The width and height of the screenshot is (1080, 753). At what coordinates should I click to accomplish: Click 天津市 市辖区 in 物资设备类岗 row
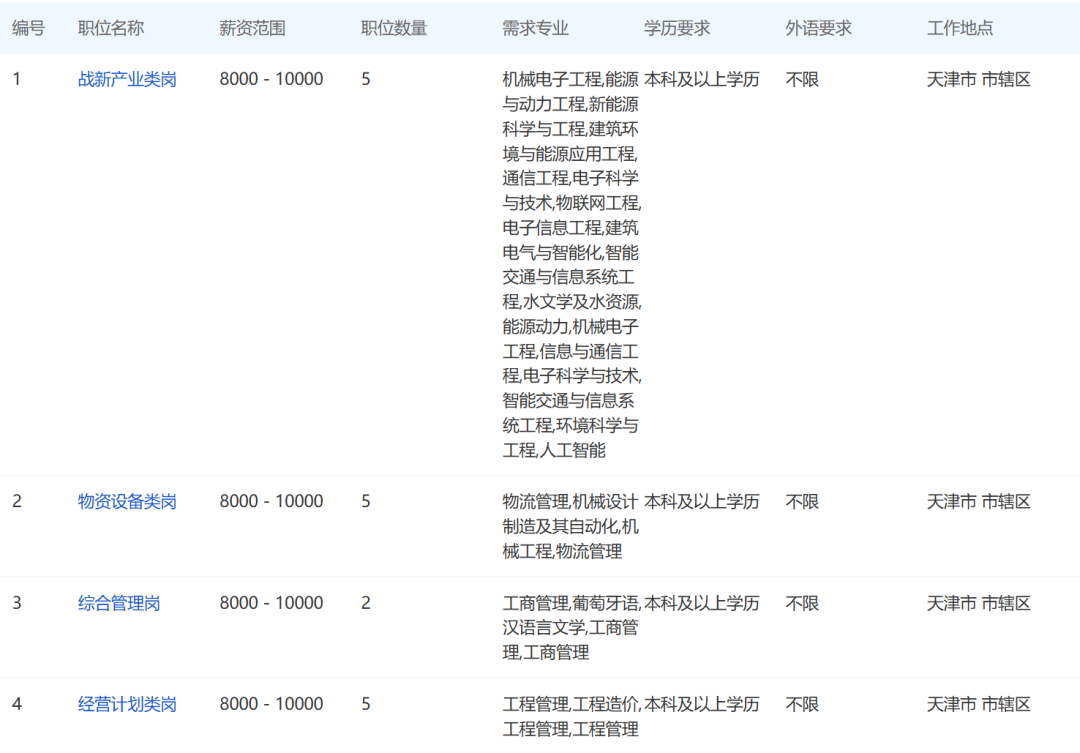click(979, 502)
